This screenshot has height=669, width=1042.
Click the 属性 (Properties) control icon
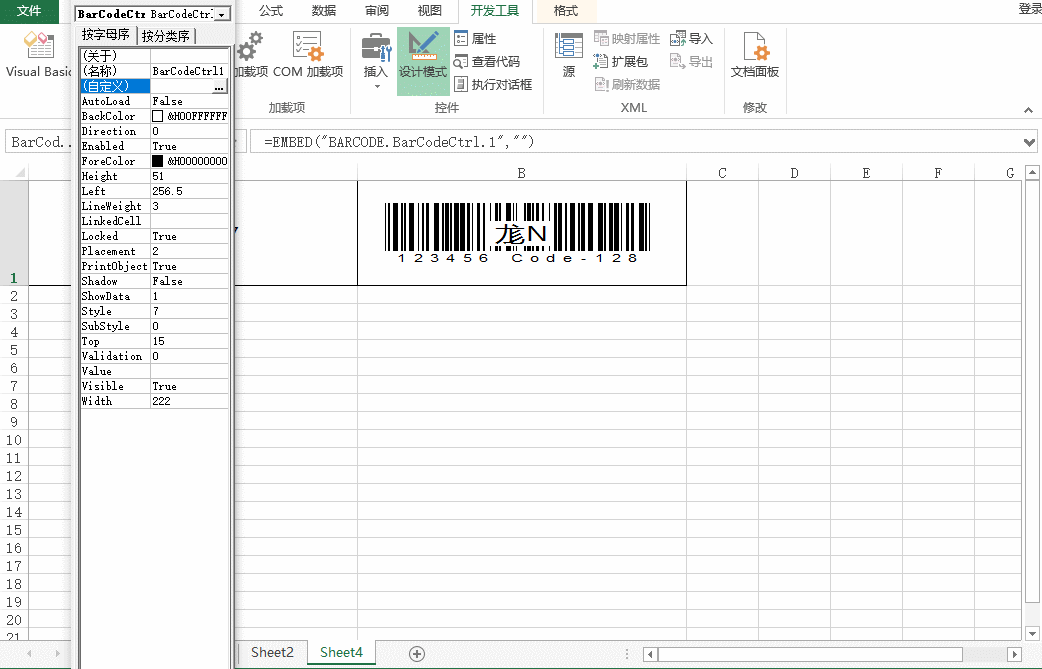pyautogui.click(x=462, y=38)
